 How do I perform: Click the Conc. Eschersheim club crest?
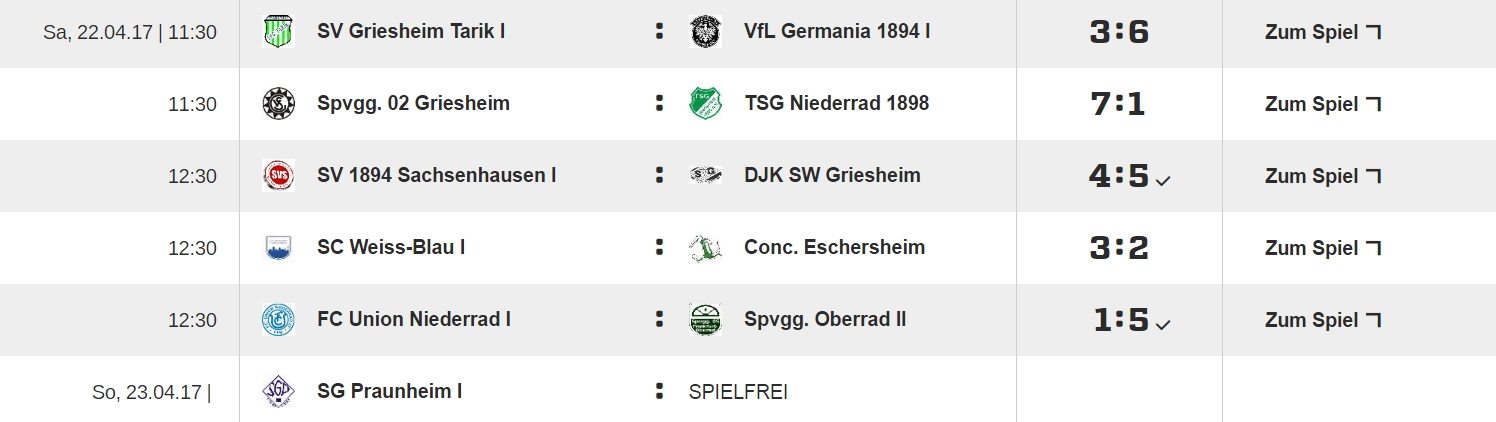706,248
